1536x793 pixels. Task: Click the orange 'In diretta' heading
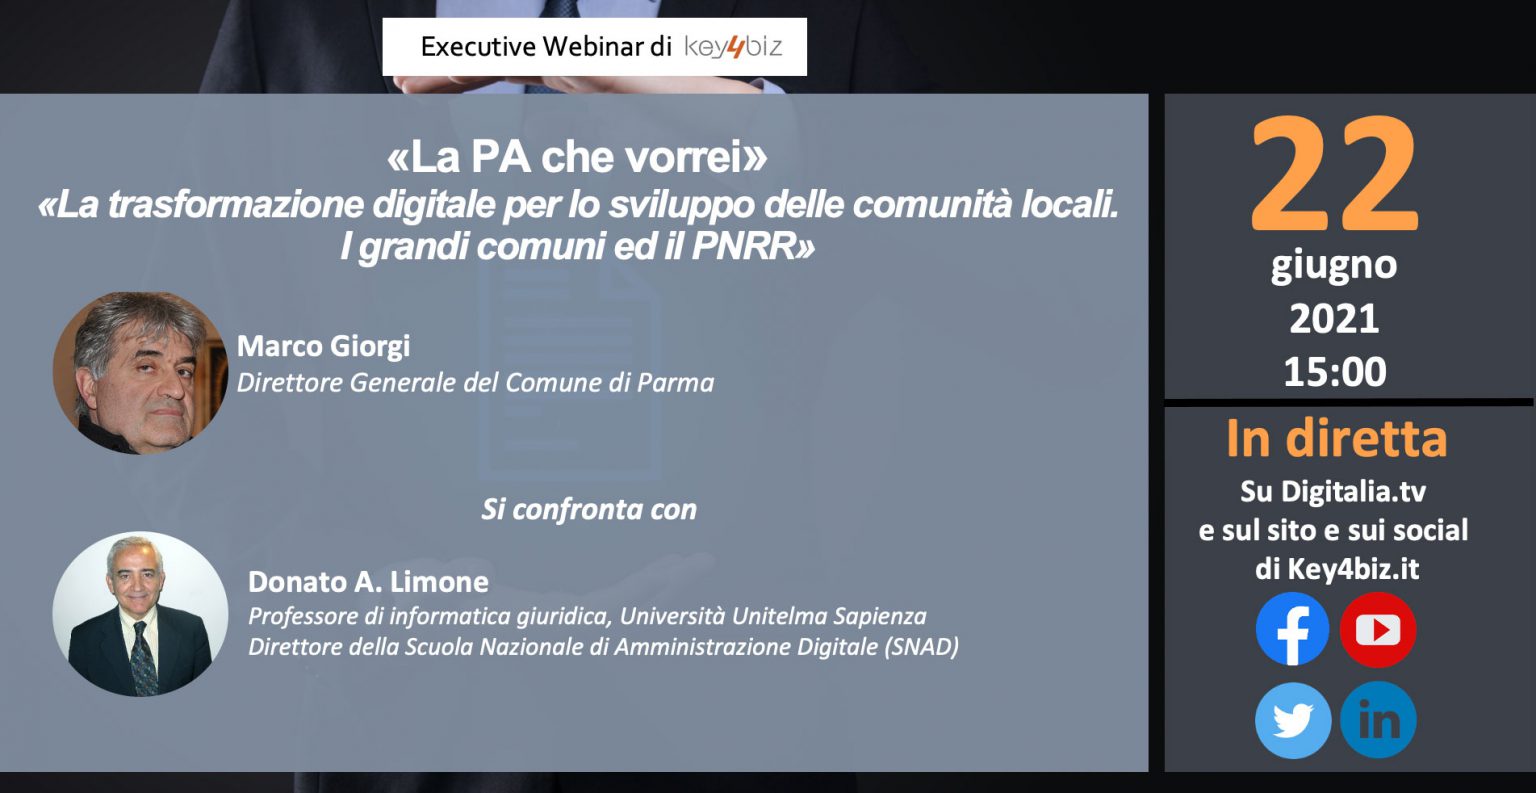(1336, 439)
